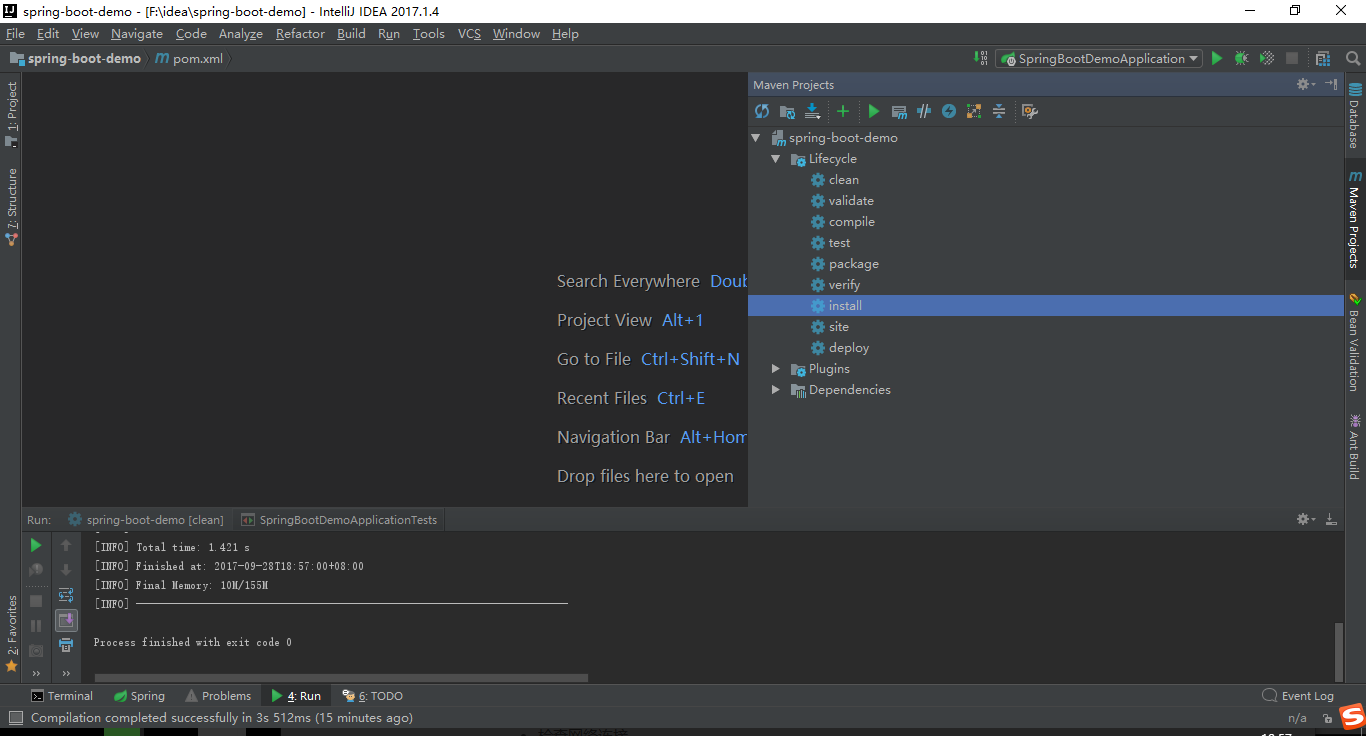The height and width of the screenshot is (736, 1366).
Task: Expand the Plugins node
Action: (x=775, y=368)
